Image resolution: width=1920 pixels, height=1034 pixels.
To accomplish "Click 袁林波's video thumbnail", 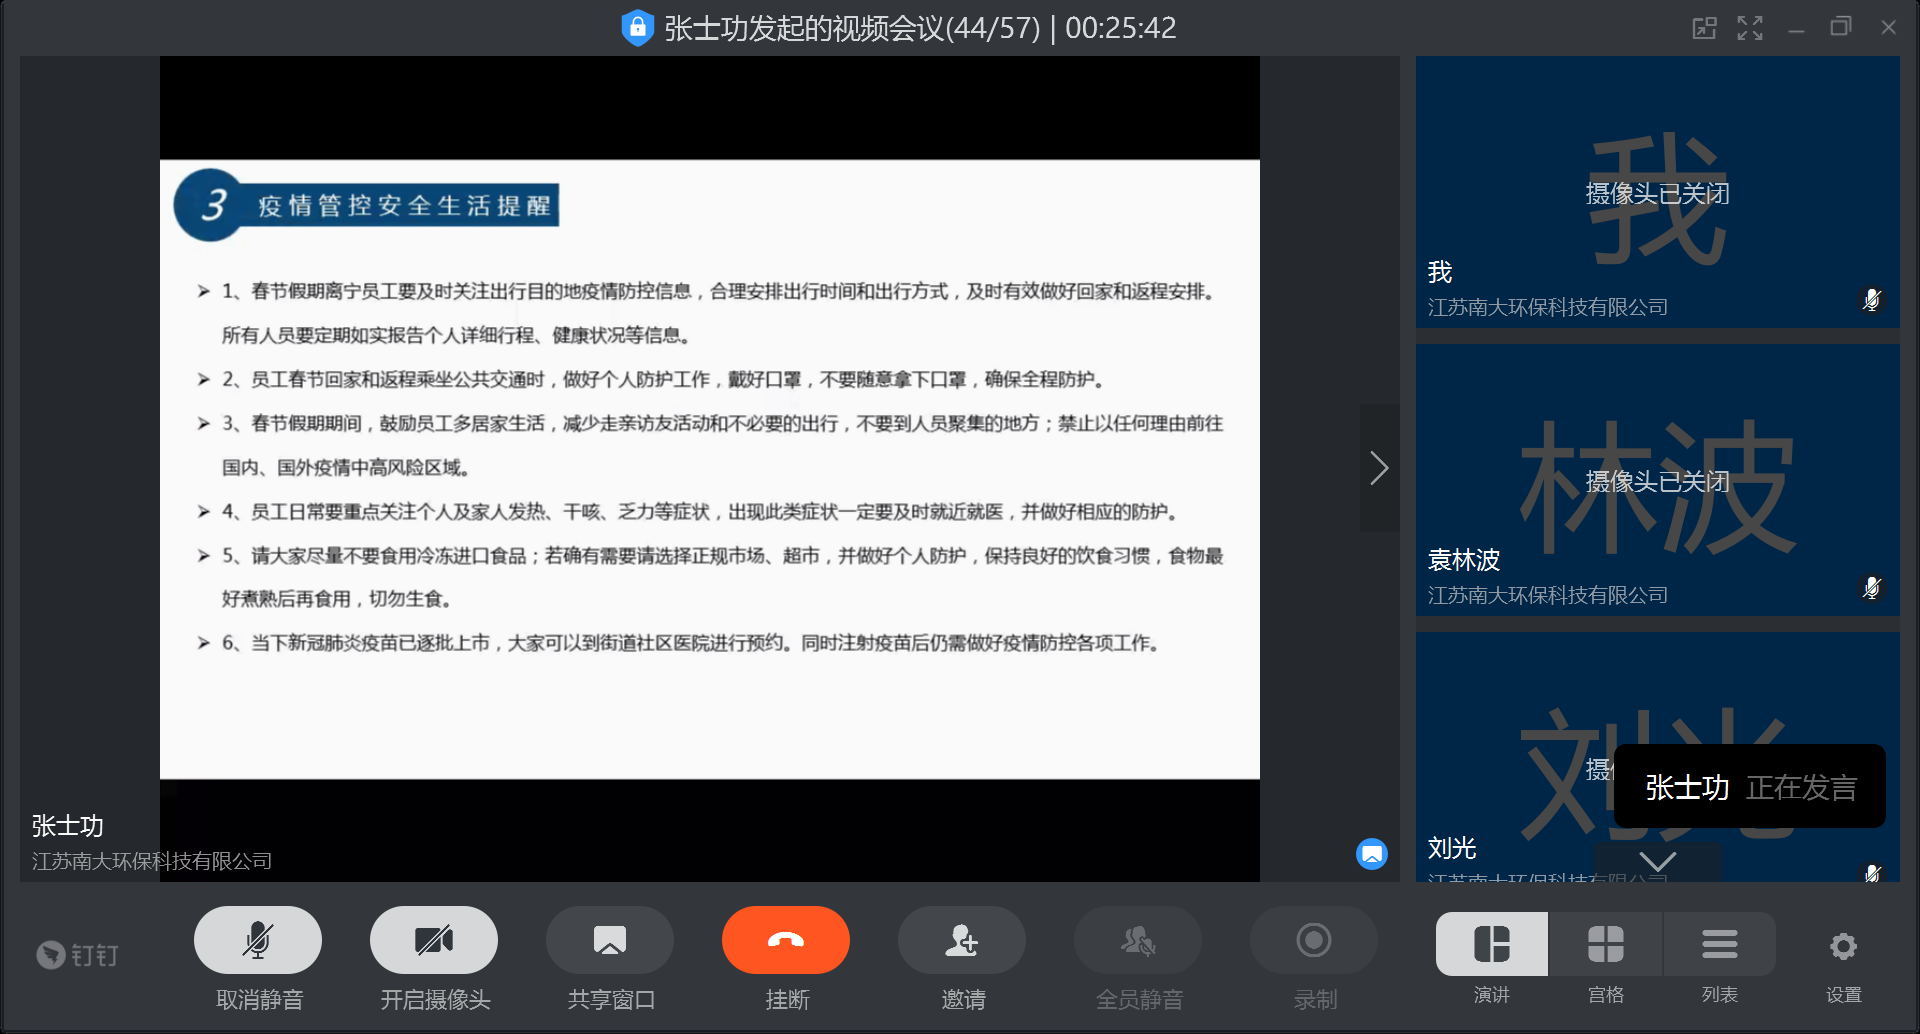I will click(1657, 480).
